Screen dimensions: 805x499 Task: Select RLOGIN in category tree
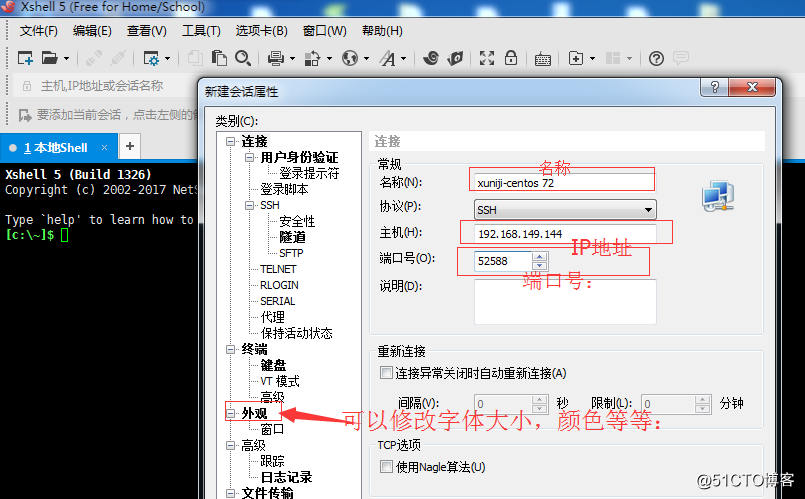pyautogui.click(x=279, y=285)
